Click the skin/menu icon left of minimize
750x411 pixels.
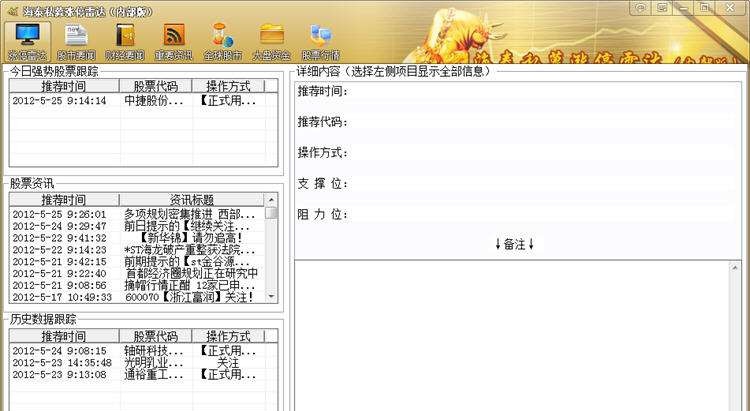[x=662, y=7]
